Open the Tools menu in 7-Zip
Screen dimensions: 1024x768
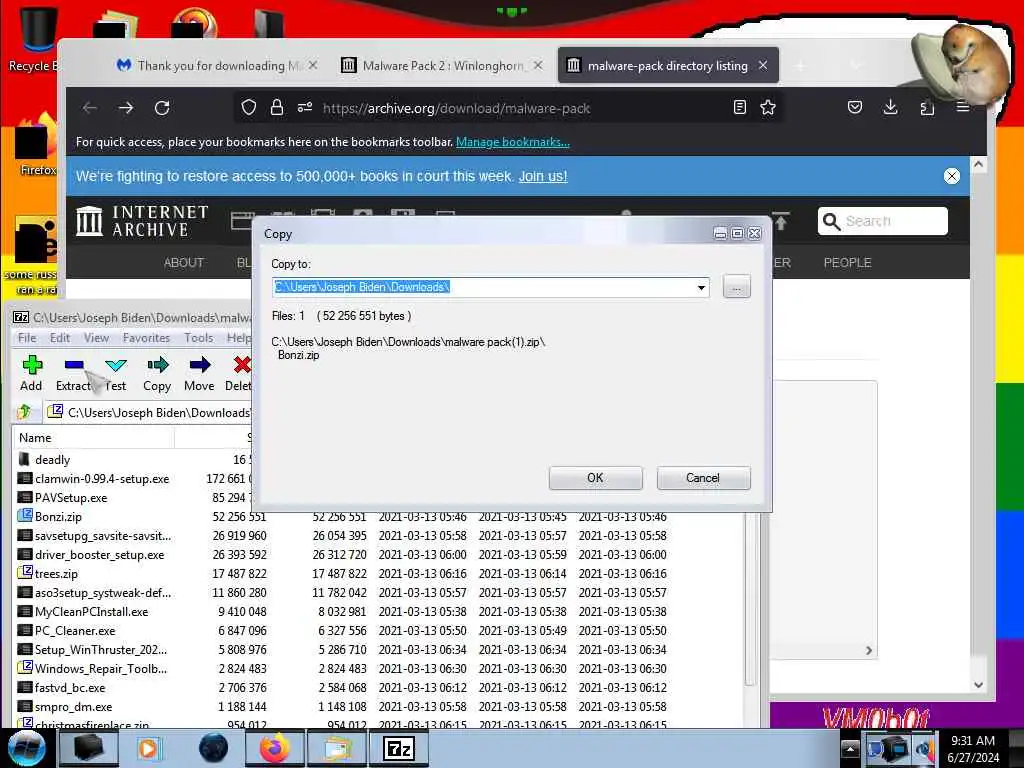coord(199,338)
